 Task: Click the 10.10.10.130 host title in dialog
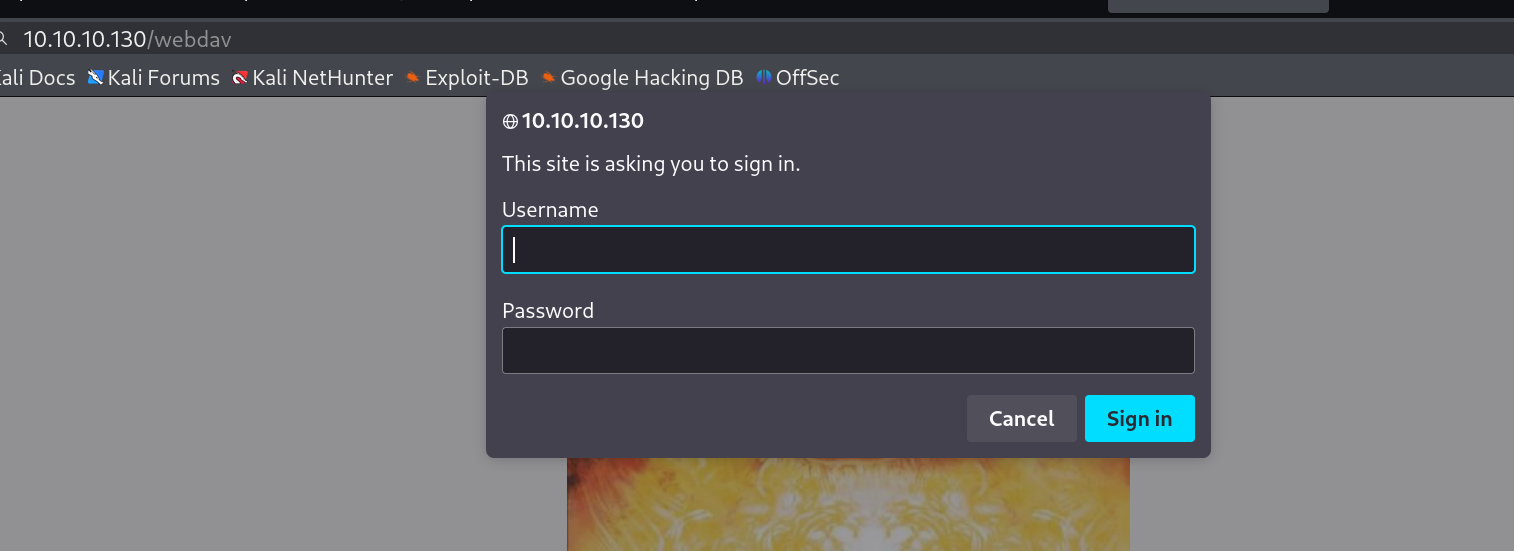point(582,122)
